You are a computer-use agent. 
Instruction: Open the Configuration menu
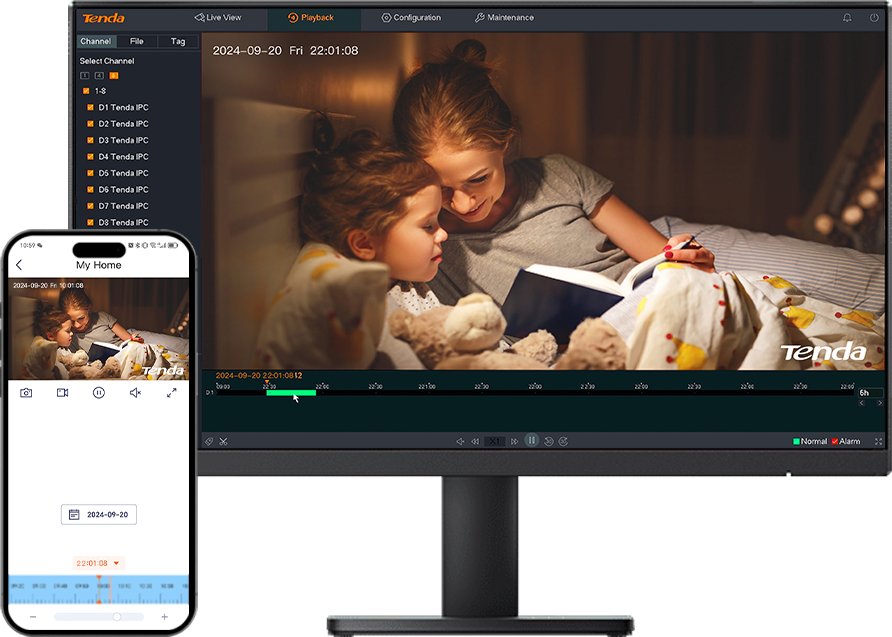coord(411,18)
